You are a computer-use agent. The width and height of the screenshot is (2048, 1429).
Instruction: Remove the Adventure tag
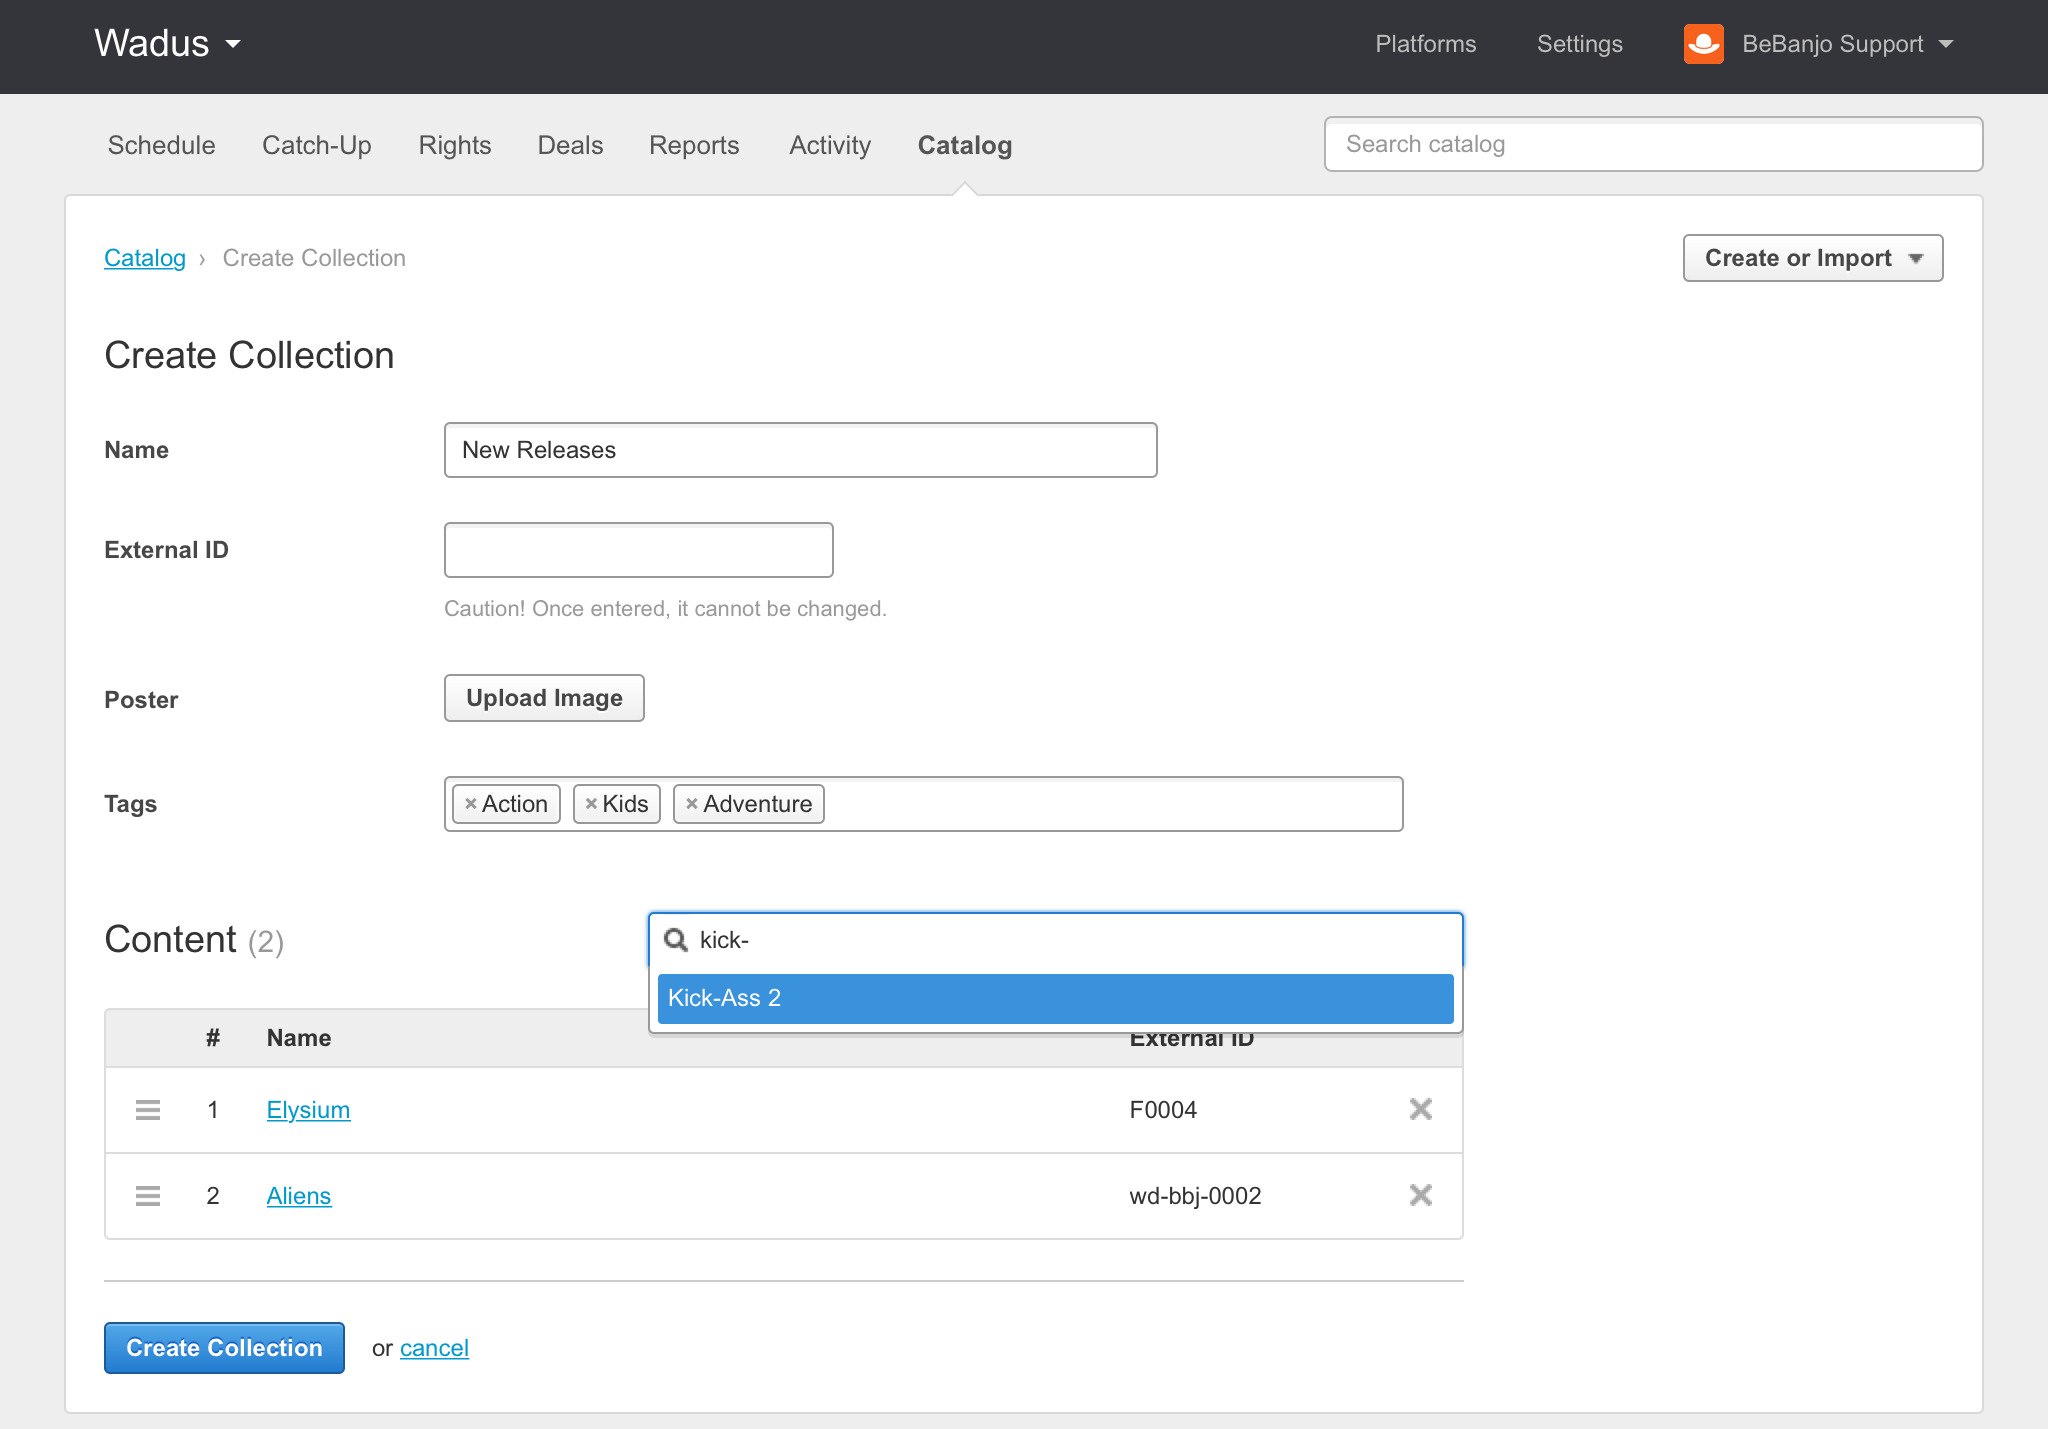pos(691,804)
